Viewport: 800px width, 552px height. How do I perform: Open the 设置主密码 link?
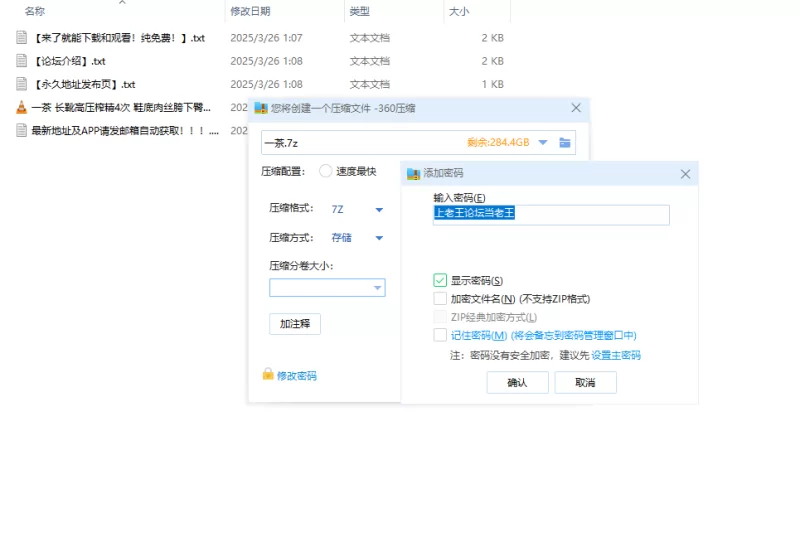616,355
